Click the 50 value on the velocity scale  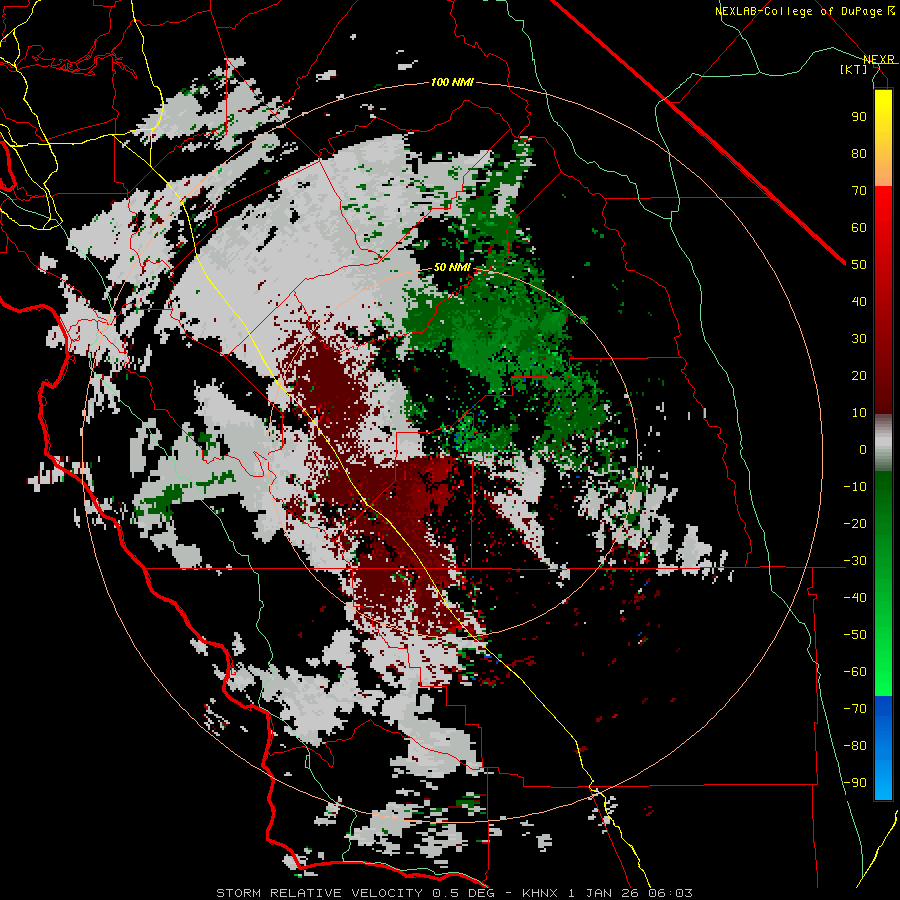[859, 265]
